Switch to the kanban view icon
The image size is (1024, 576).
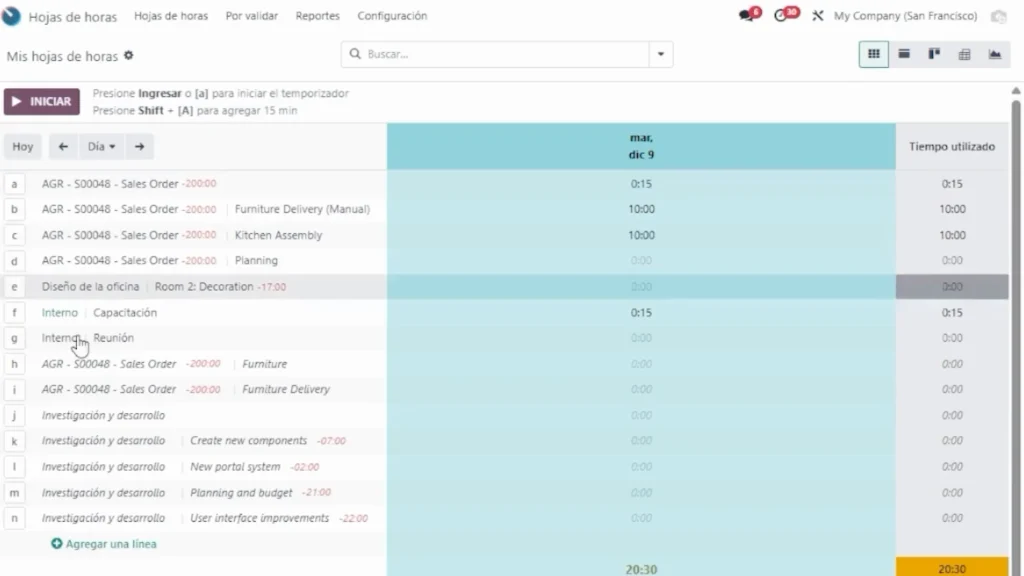pyautogui.click(x=934, y=54)
